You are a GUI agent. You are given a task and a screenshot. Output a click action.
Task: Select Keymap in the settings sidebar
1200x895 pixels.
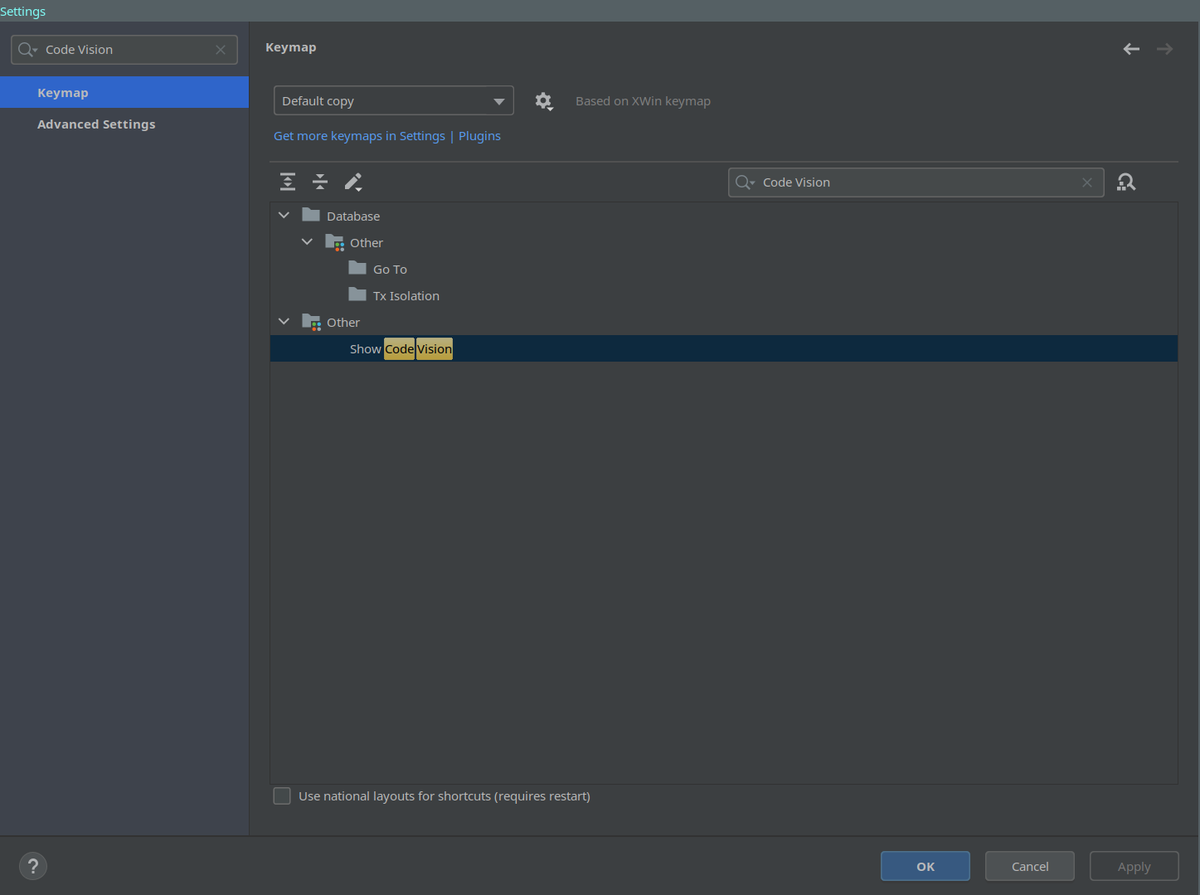point(124,92)
